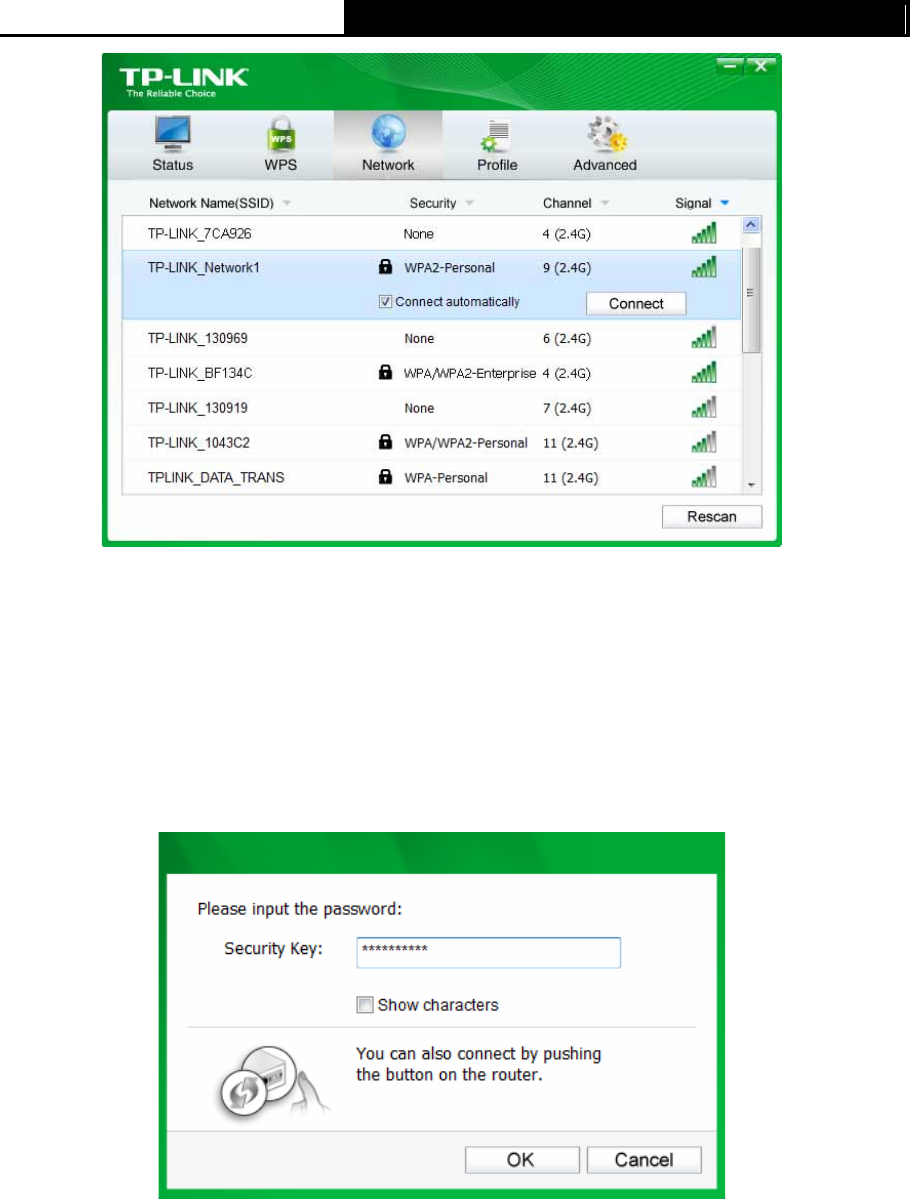This screenshot has width=910, height=1199.
Task: Open the Advanced gears icon
Action: (x=606, y=135)
